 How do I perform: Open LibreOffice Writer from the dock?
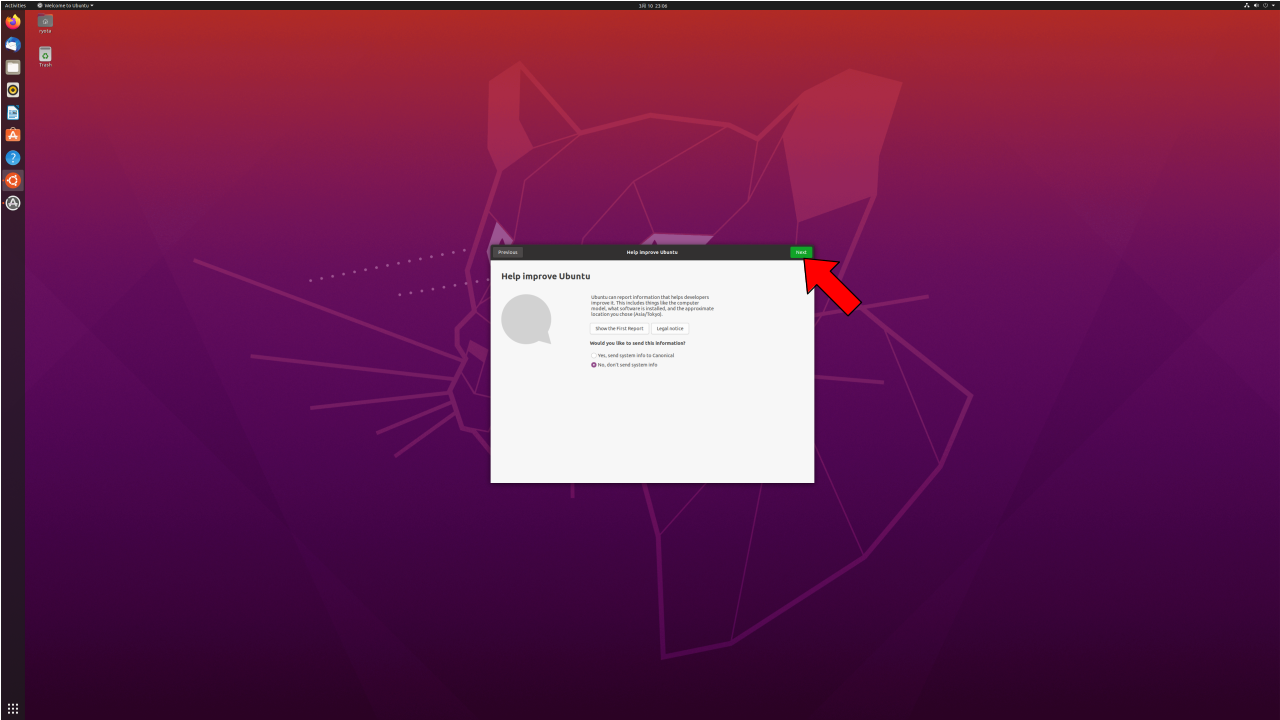pyautogui.click(x=13, y=113)
